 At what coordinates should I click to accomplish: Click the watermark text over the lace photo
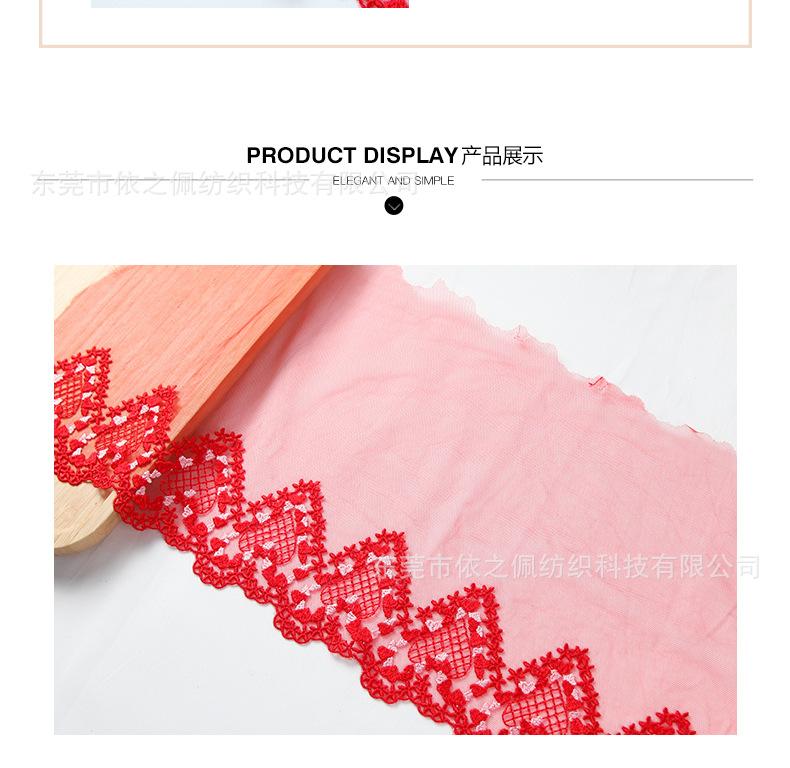567,567
